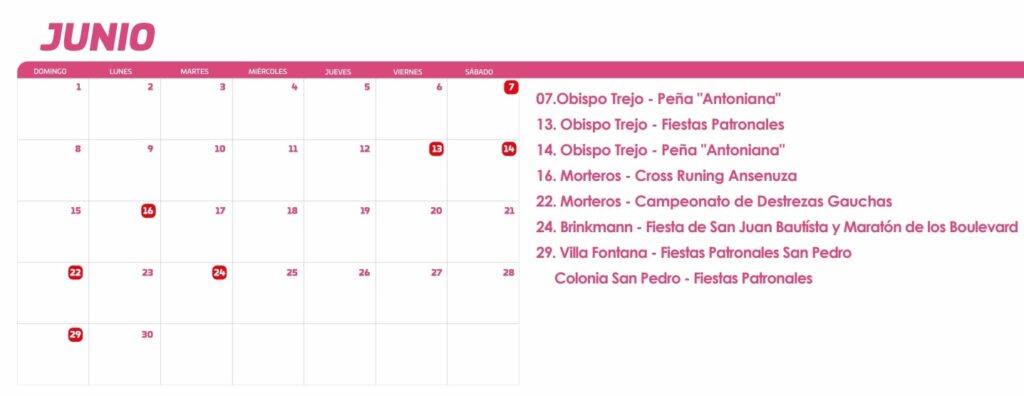The image size is (1024, 396).
Task: Click the red 16 date badge
Action: (148, 210)
